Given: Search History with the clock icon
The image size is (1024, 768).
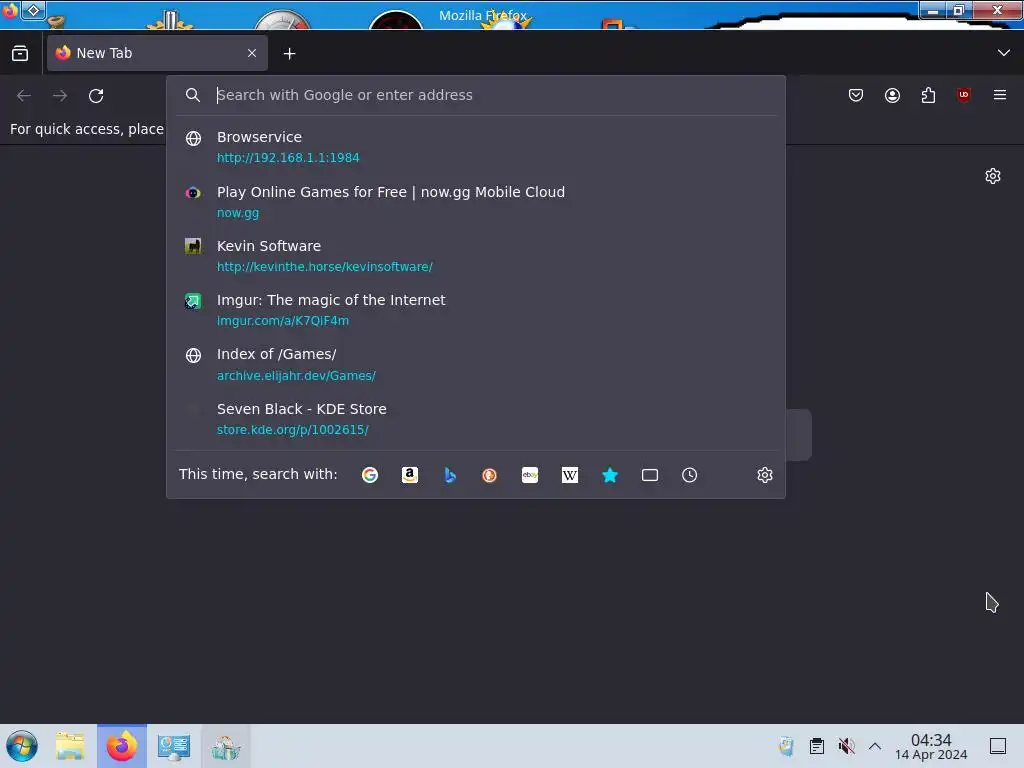Looking at the screenshot, I should click(690, 475).
